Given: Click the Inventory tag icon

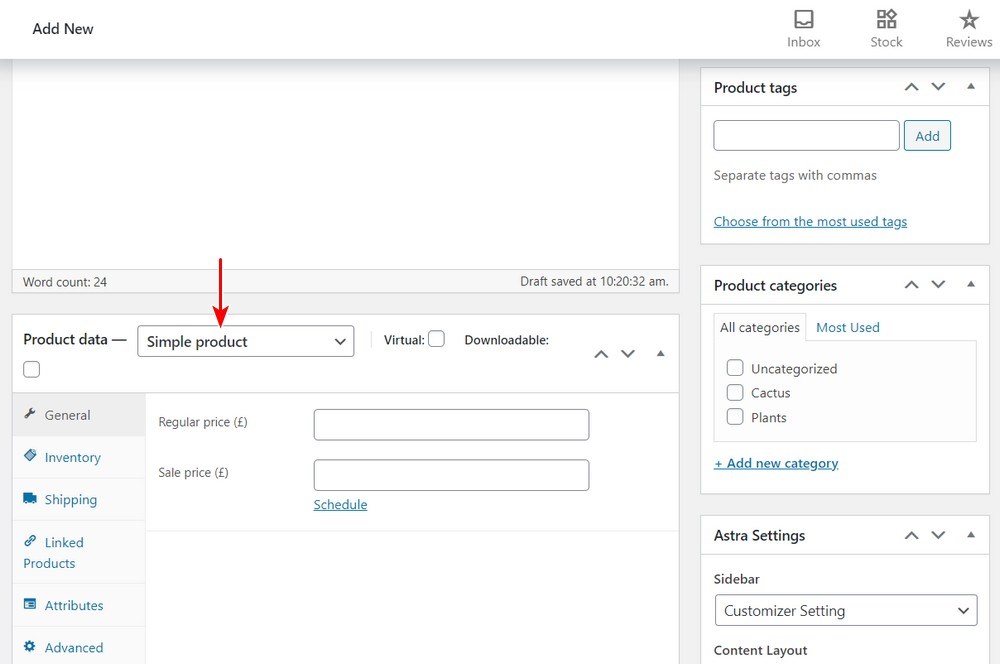Looking at the screenshot, I should click(x=30, y=455).
